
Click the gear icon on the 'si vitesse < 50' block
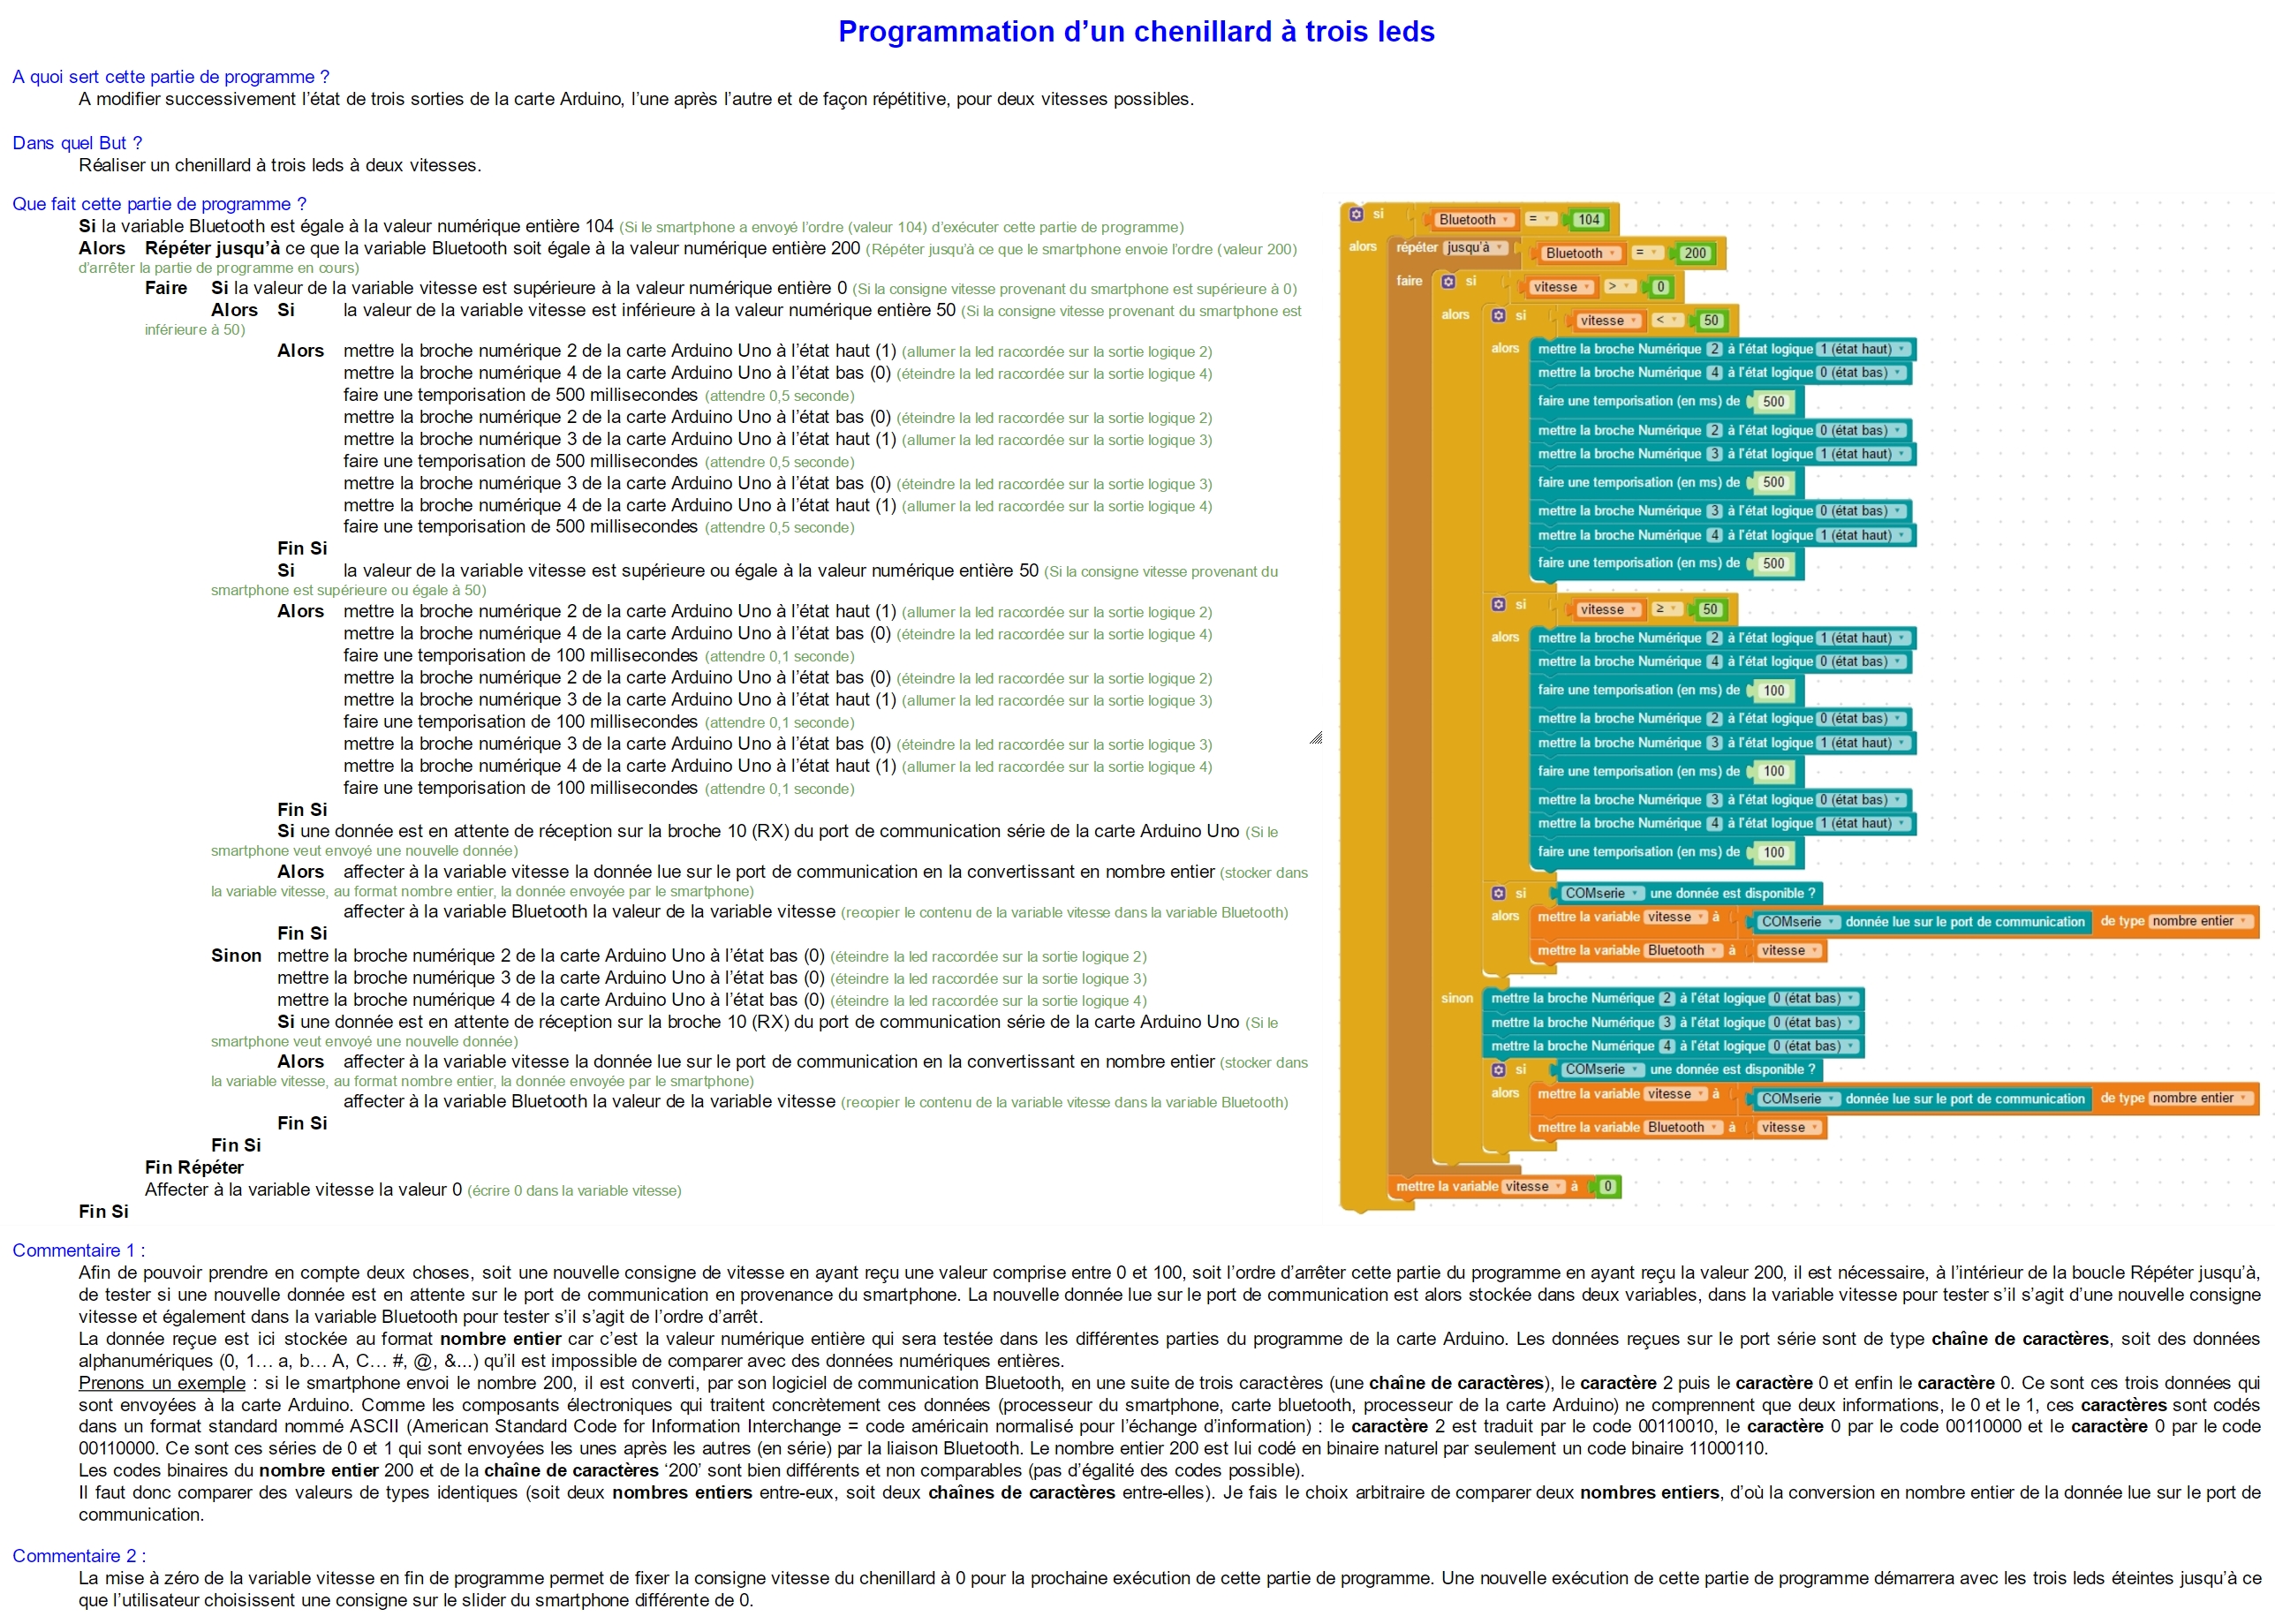pos(1498,316)
